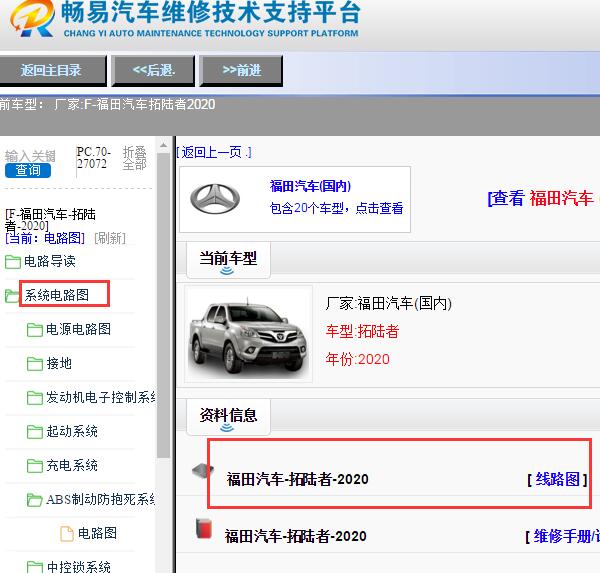Select 起动系统 tree item

point(72,431)
